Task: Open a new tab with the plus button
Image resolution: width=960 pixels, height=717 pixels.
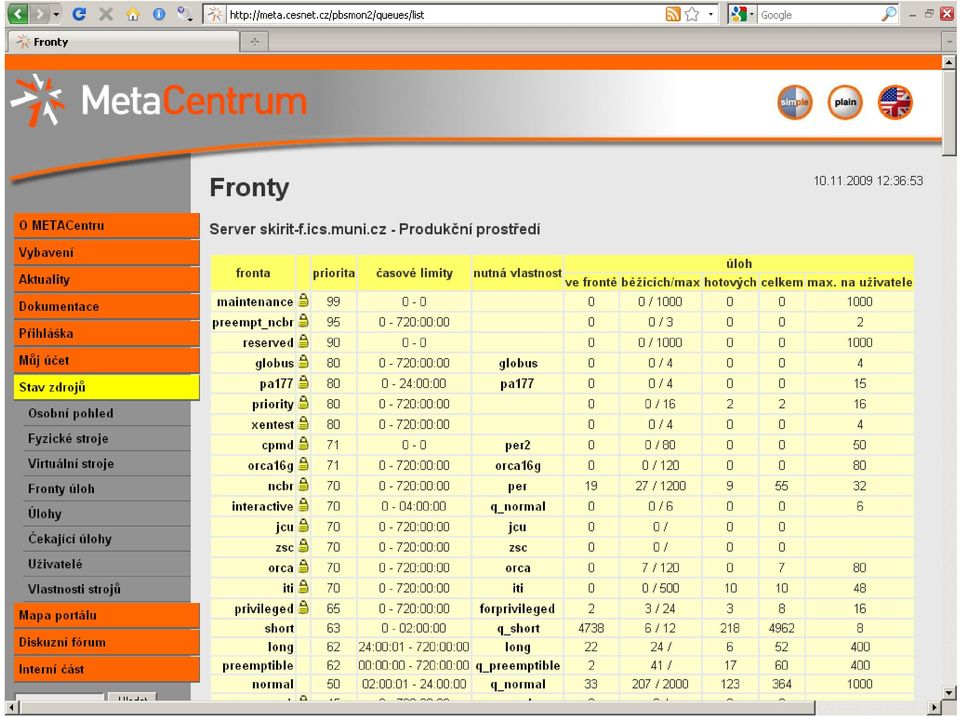Action: (x=255, y=42)
